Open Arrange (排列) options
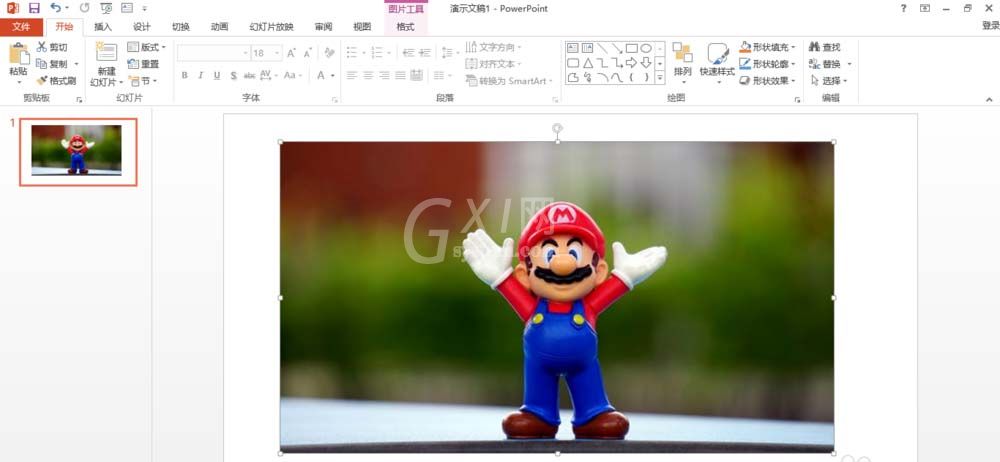 [x=682, y=64]
